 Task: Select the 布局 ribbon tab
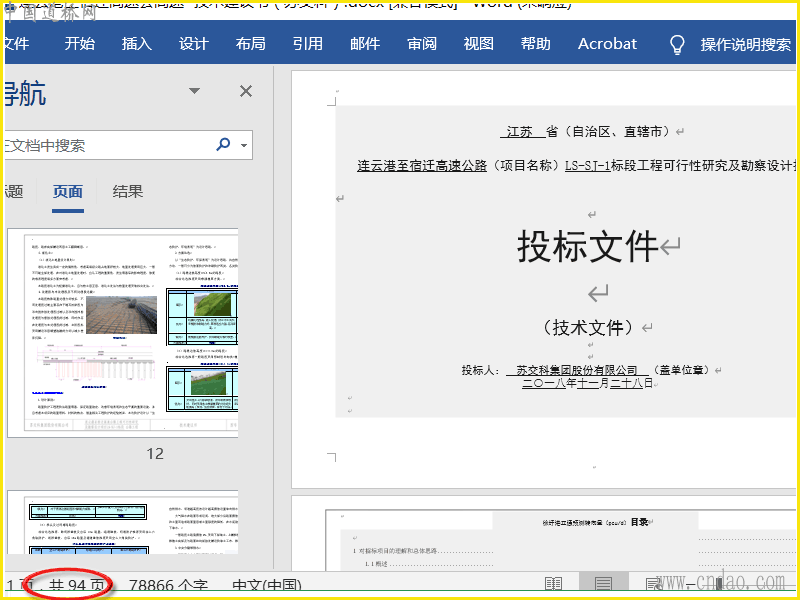(x=251, y=43)
